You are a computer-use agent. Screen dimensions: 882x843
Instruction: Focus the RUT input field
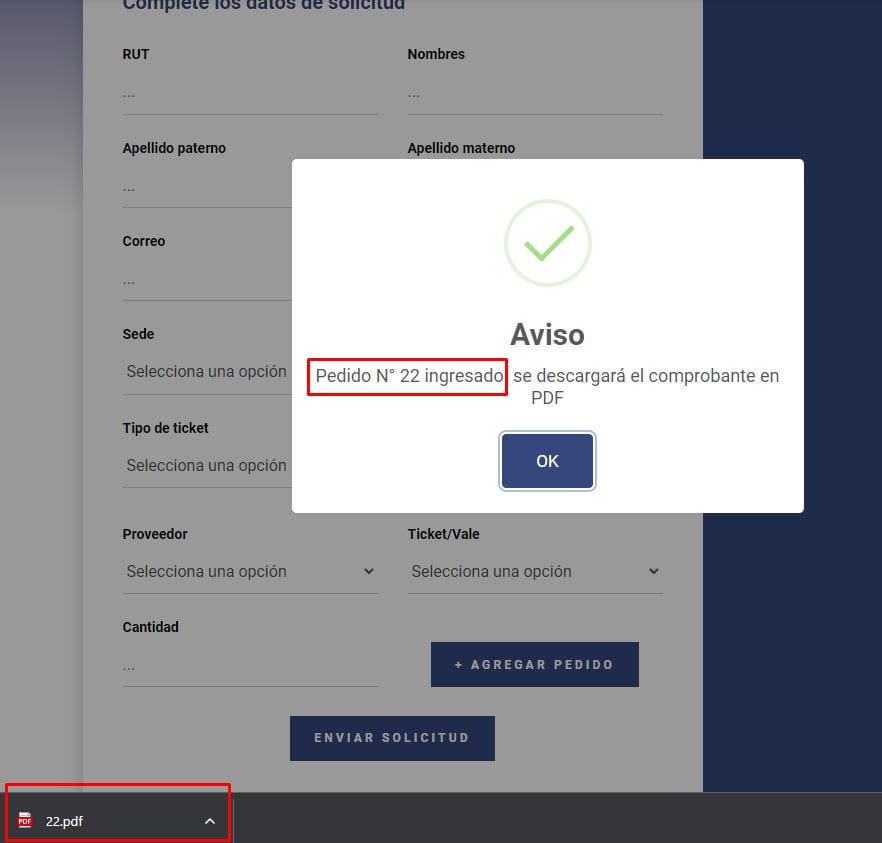click(x=249, y=94)
